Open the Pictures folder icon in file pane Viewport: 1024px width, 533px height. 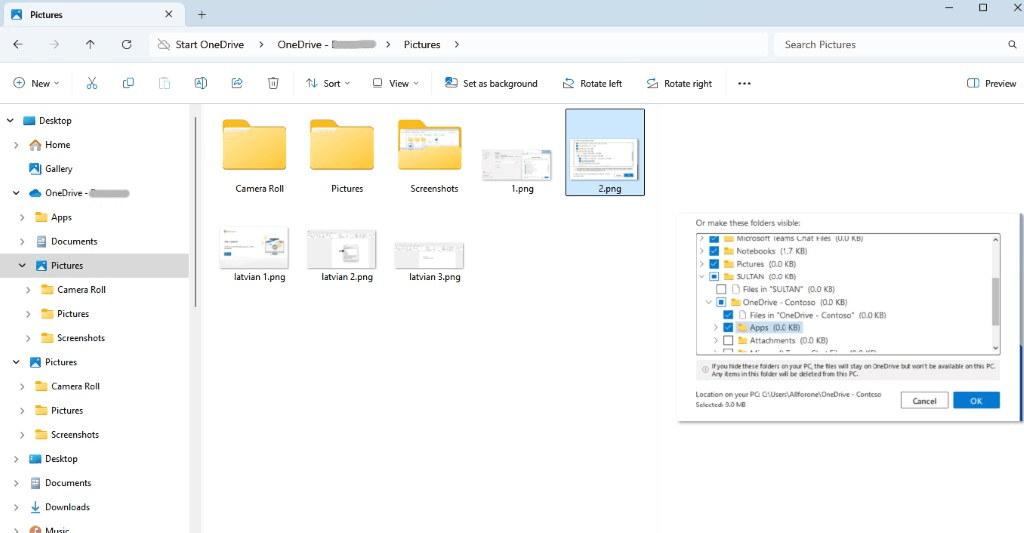(x=342, y=145)
